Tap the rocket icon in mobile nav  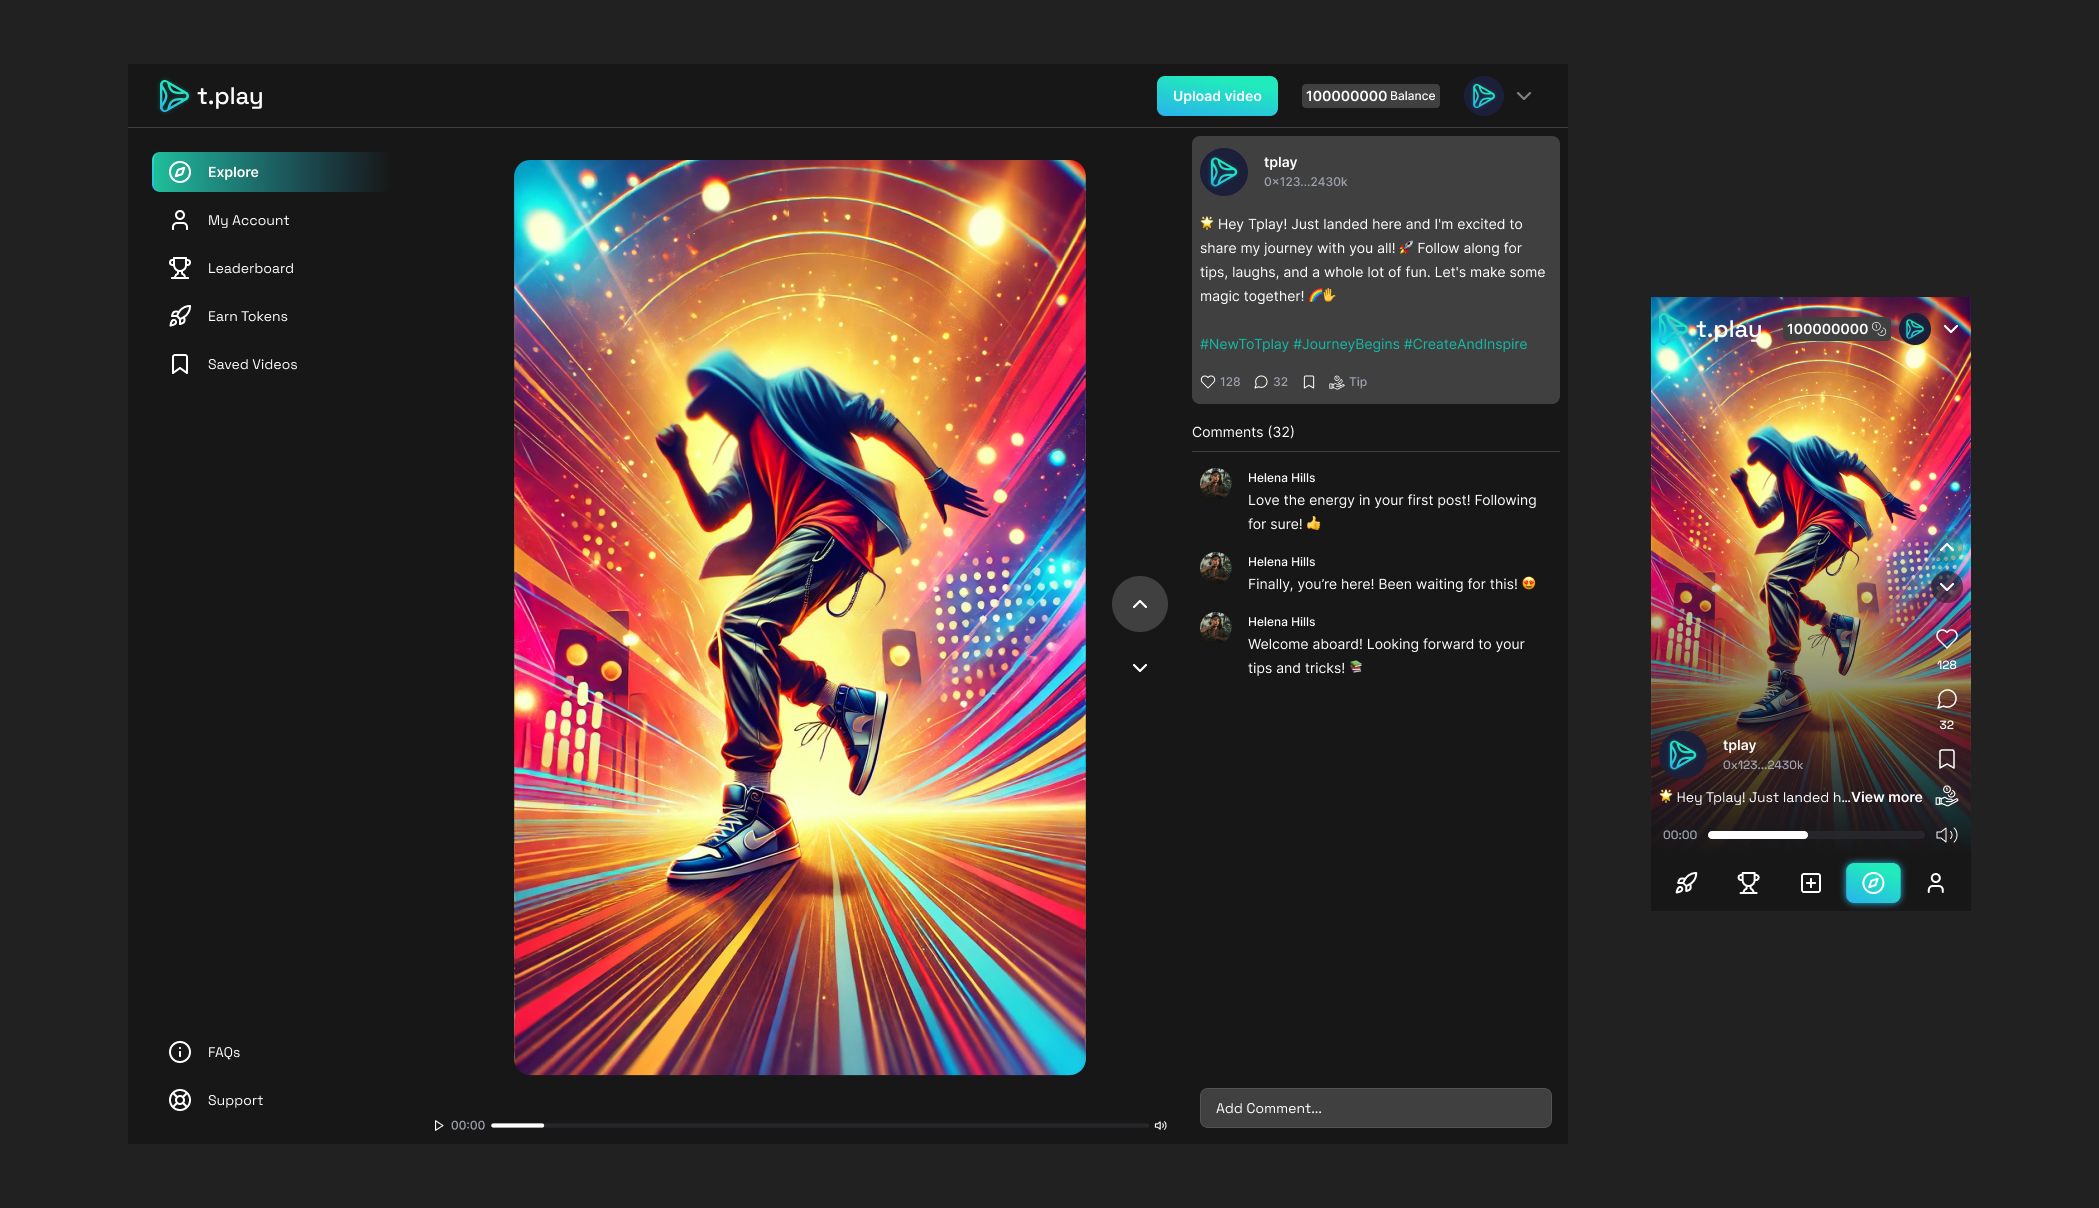[1686, 883]
